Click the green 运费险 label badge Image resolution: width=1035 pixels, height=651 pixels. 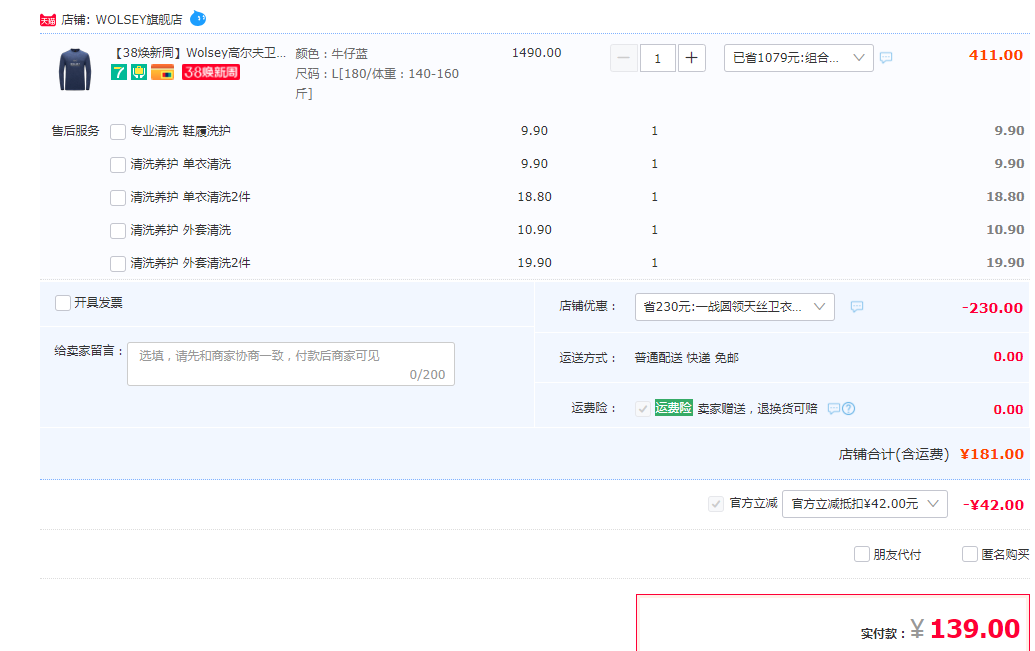[x=673, y=408]
